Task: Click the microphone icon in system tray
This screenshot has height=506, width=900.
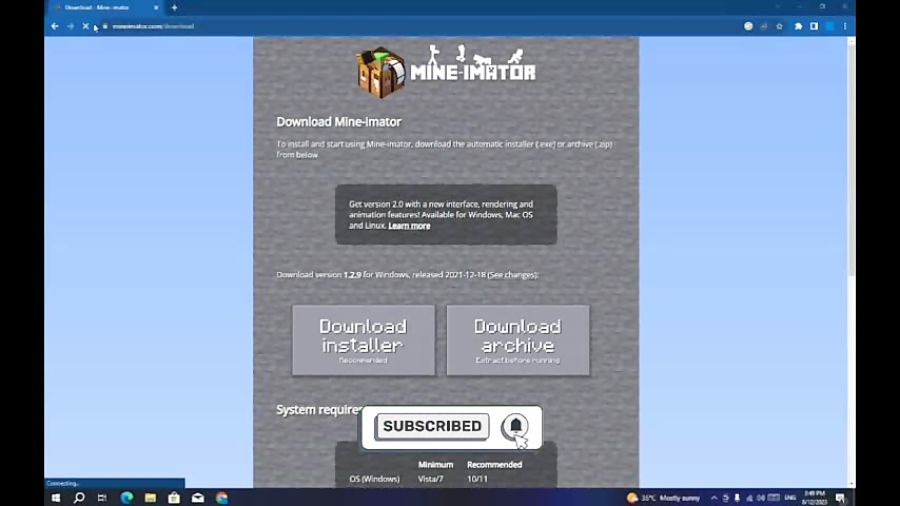Action: (x=737, y=498)
